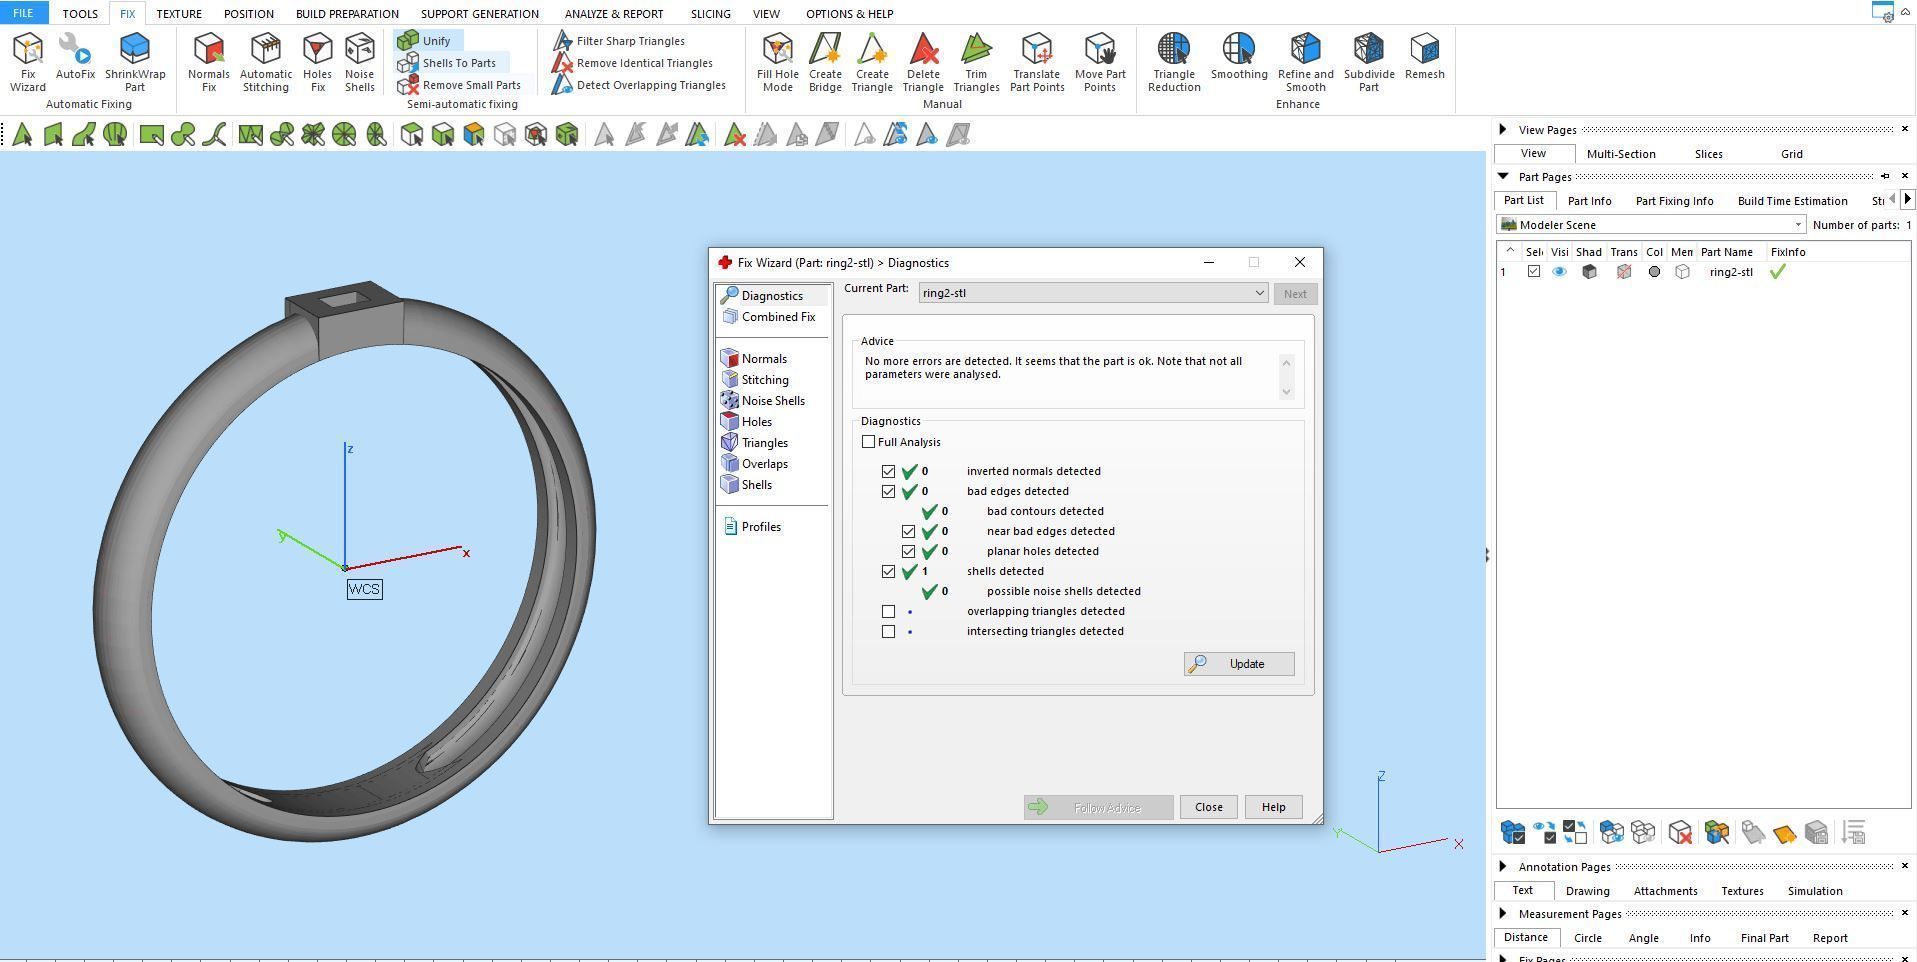Select ShrinkWrap Part tool
The image size is (1917, 962).
coord(135,62)
